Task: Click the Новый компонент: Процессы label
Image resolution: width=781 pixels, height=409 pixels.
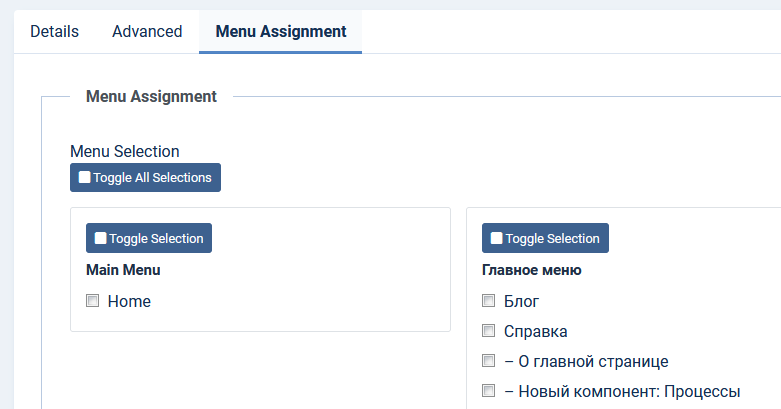Action: pos(622,392)
